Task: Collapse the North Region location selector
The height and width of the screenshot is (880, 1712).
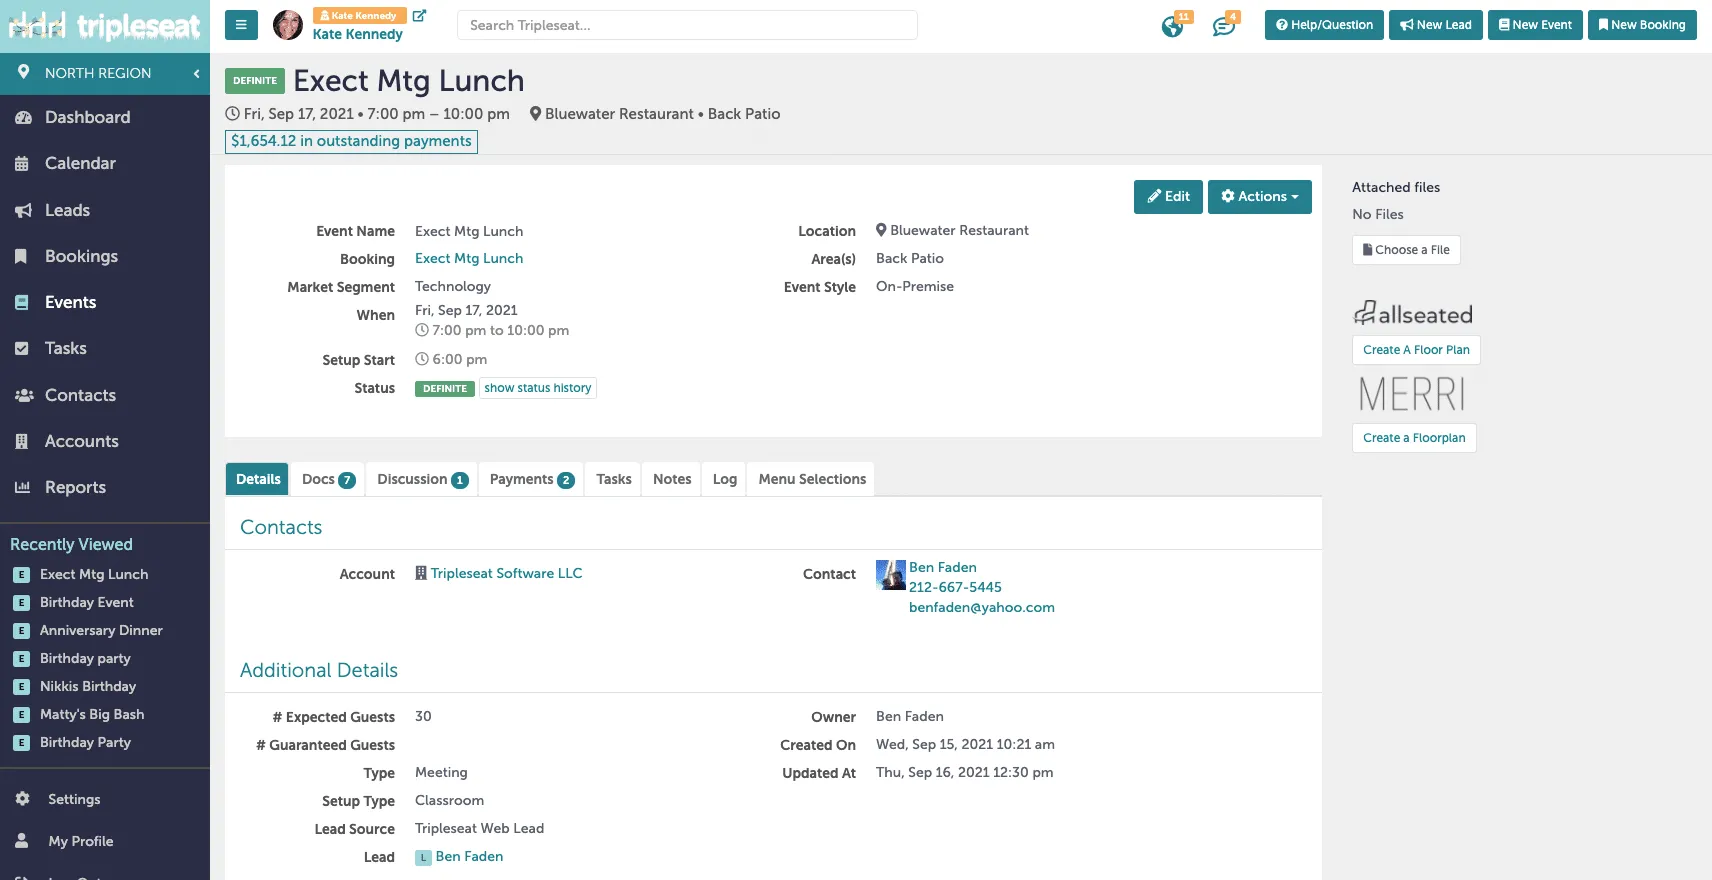Action: click(196, 73)
